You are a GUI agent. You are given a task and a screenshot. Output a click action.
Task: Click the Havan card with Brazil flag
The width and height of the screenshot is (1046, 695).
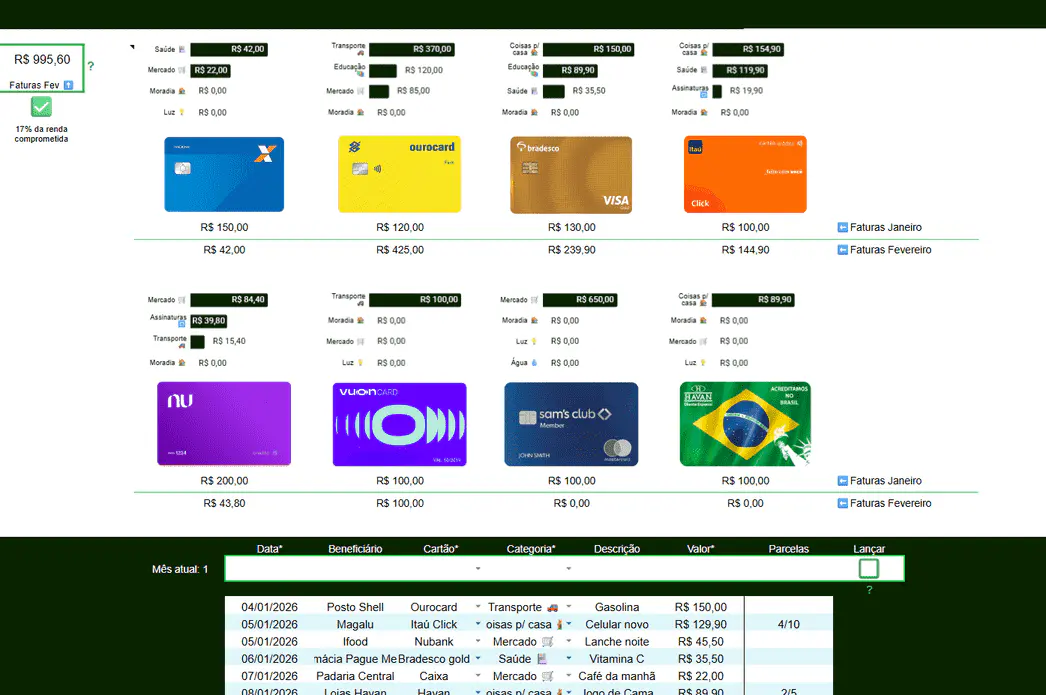pos(745,424)
